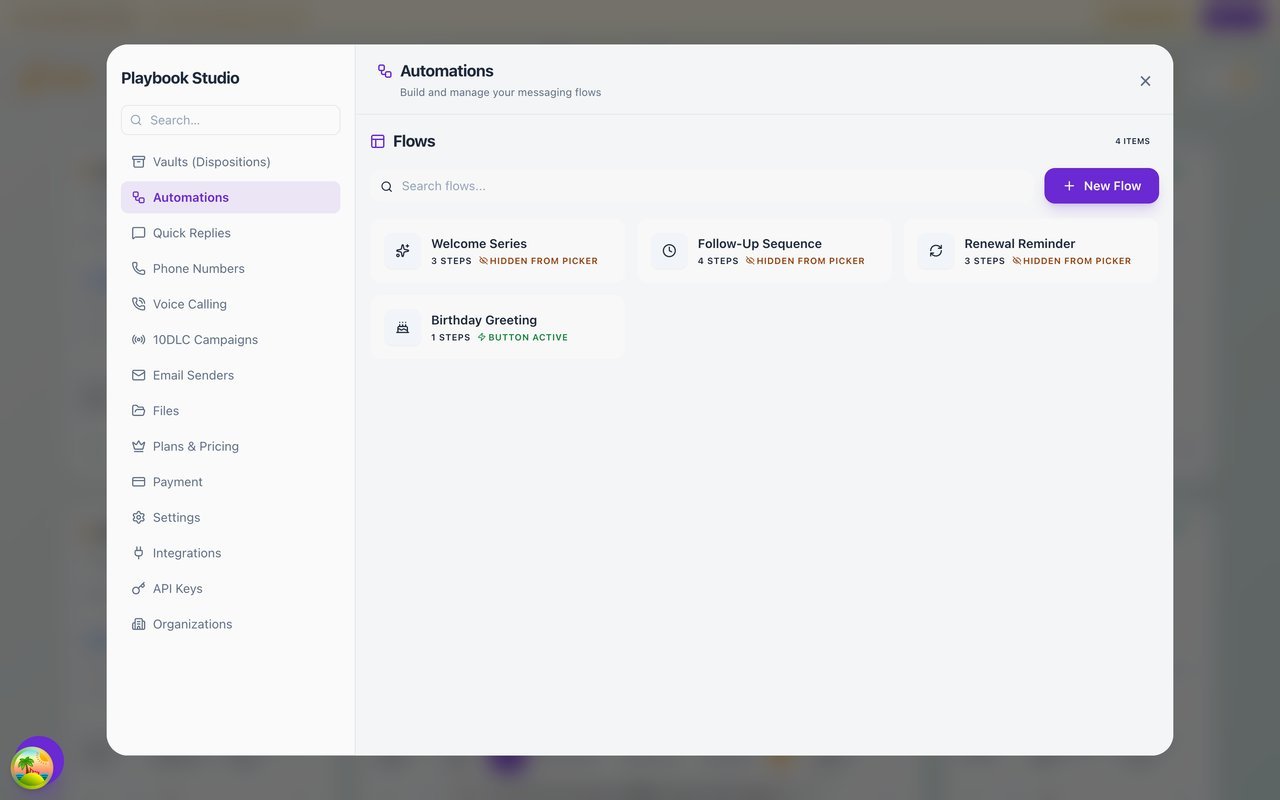Viewport: 1280px width, 800px height.
Task: Click "Build and manage your messaging flows" subtitle
Action: click(x=501, y=92)
